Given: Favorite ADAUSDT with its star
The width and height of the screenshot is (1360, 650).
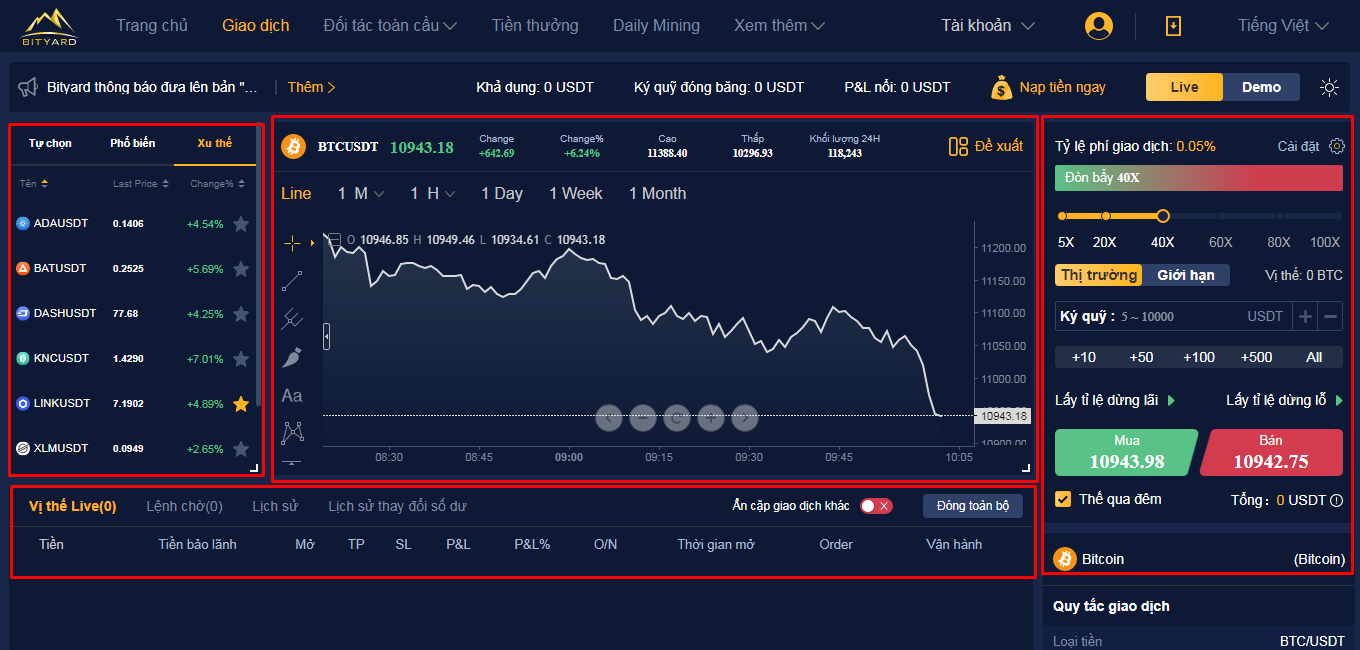Looking at the screenshot, I should (241, 224).
